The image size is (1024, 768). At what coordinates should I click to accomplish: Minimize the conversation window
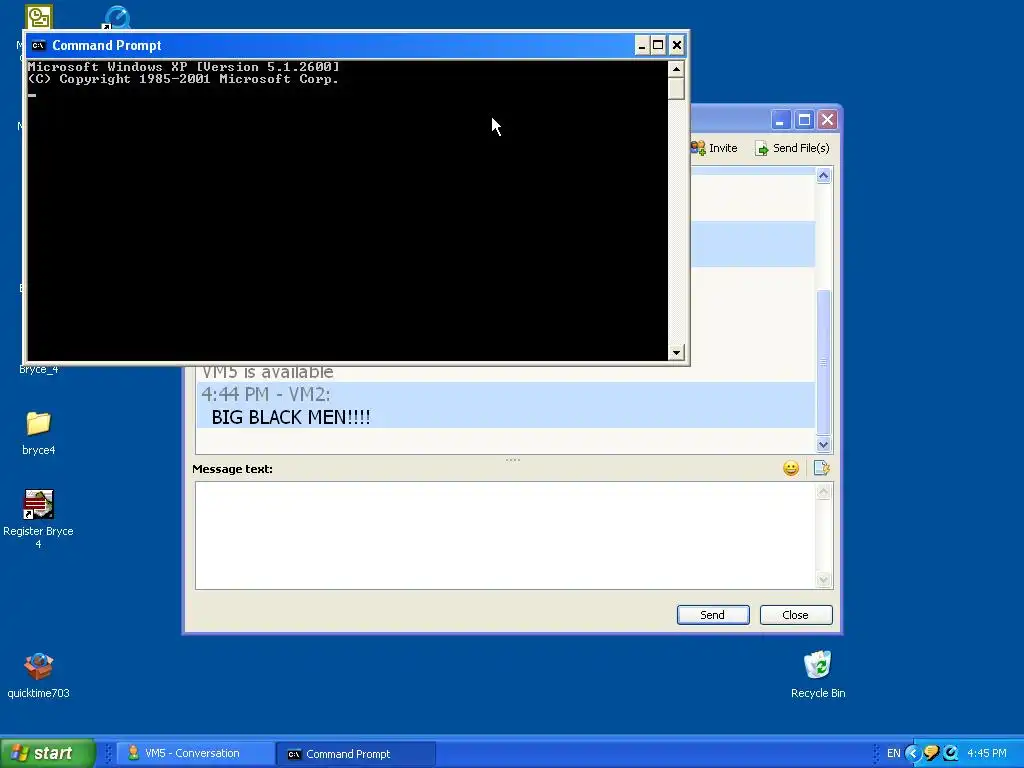click(x=781, y=120)
